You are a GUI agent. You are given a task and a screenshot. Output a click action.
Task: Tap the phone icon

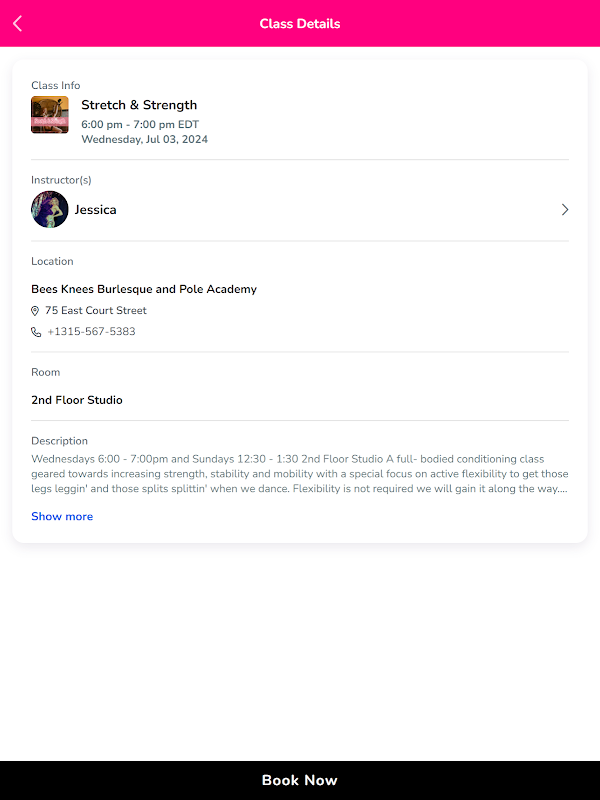(36, 332)
